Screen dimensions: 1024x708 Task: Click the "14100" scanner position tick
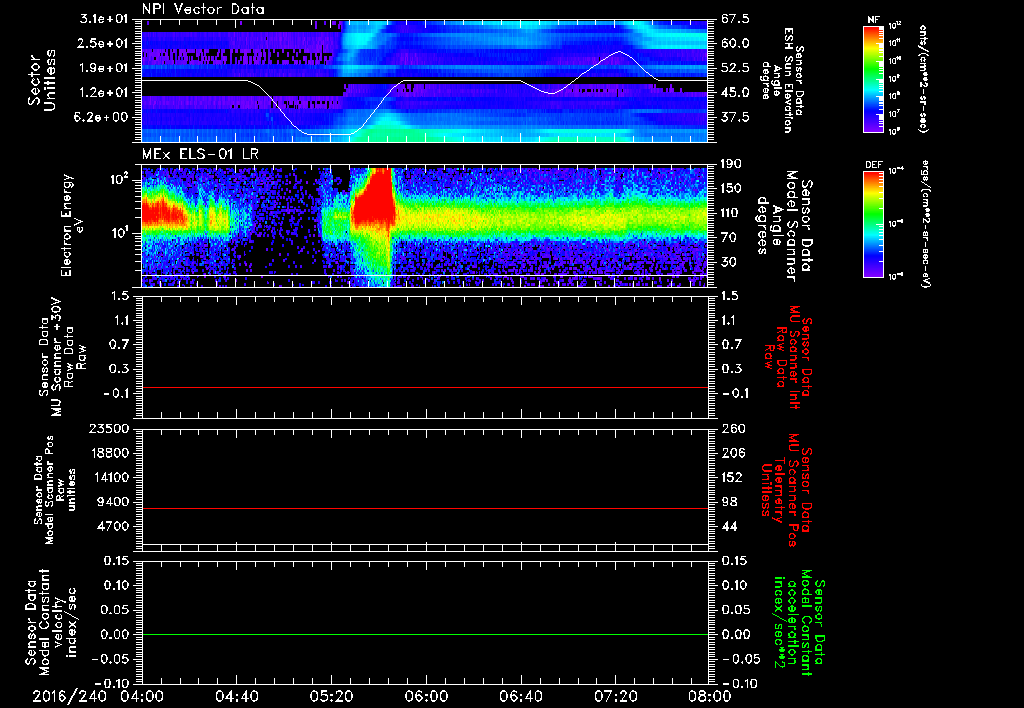tap(110, 477)
